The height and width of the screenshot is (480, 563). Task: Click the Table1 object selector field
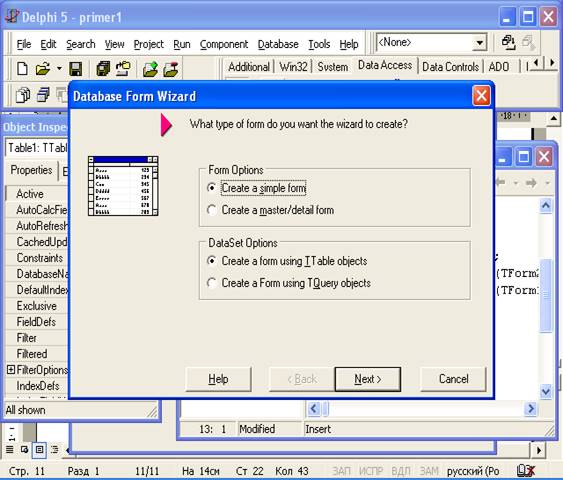(37, 148)
